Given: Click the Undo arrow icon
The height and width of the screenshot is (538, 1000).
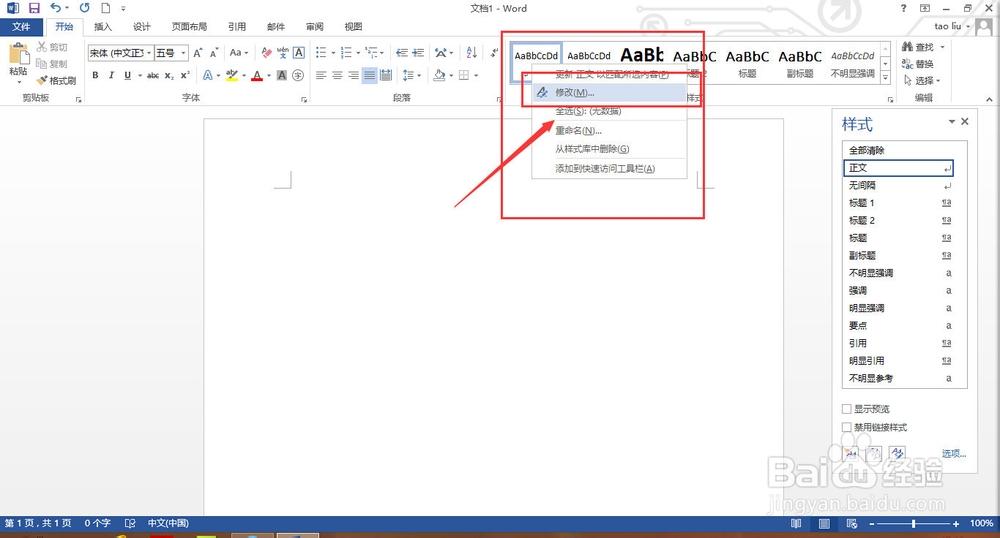Looking at the screenshot, I should tap(55, 8).
